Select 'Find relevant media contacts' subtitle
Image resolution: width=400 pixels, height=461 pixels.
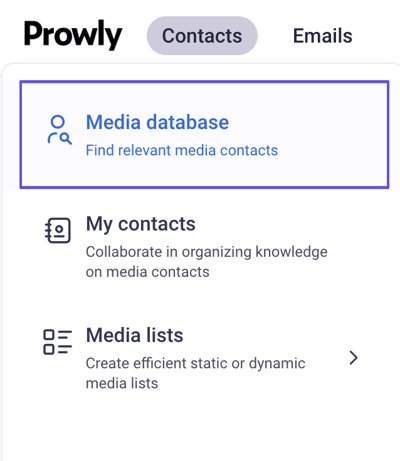coord(182,150)
